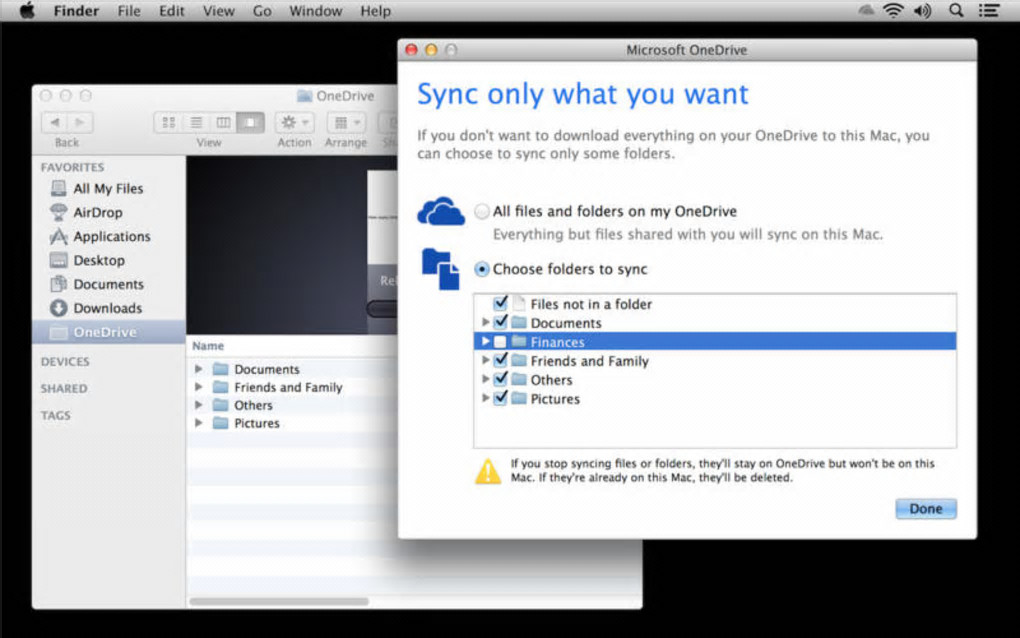Open the Window menu
The width and height of the screenshot is (1020, 638).
point(315,11)
